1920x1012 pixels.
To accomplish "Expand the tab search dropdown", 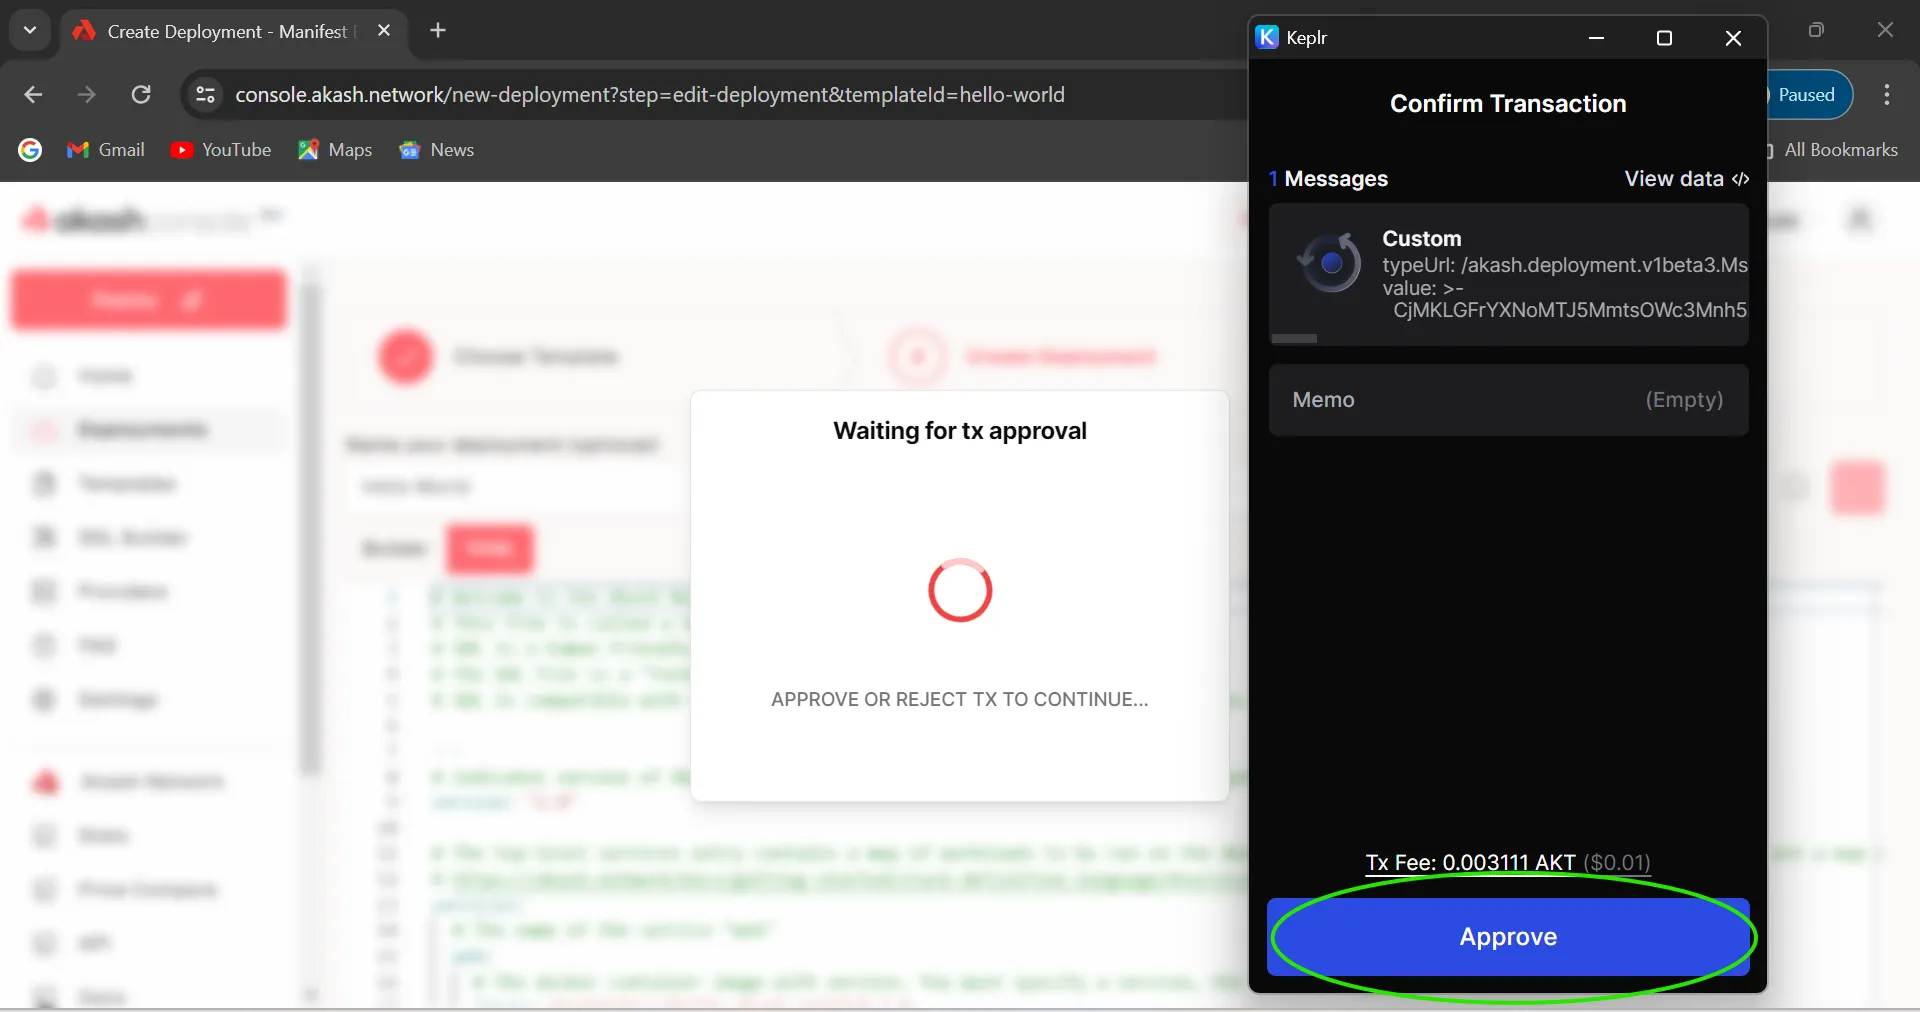I will click(30, 31).
